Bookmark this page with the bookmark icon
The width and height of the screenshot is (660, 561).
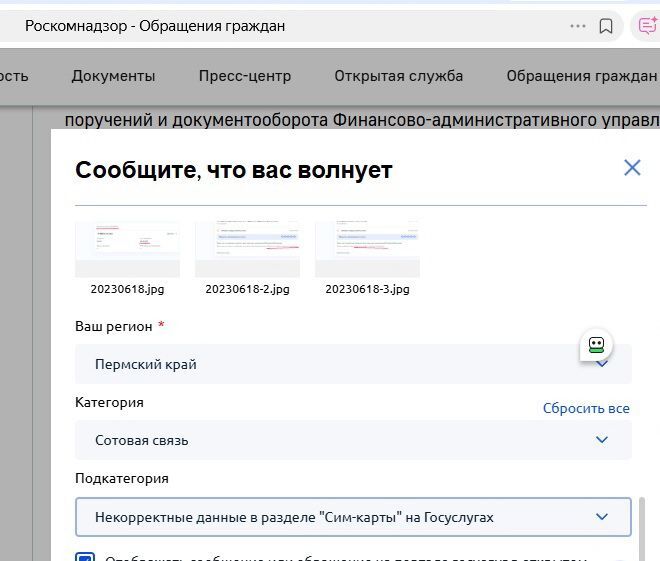tap(606, 26)
